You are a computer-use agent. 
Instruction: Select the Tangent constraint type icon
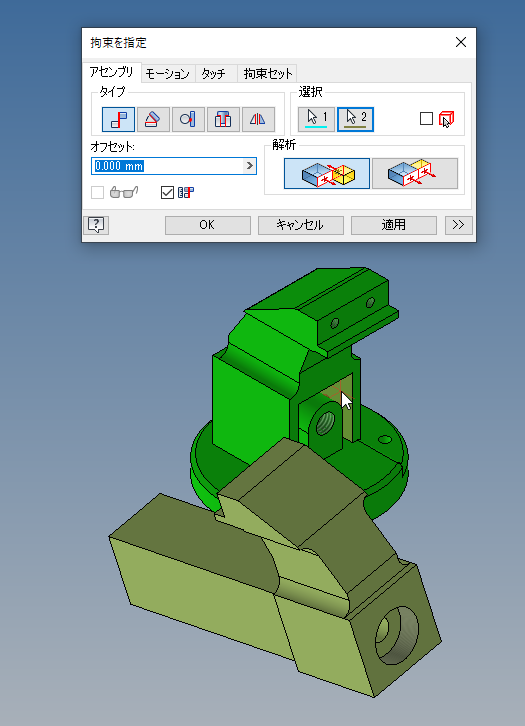point(188,119)
